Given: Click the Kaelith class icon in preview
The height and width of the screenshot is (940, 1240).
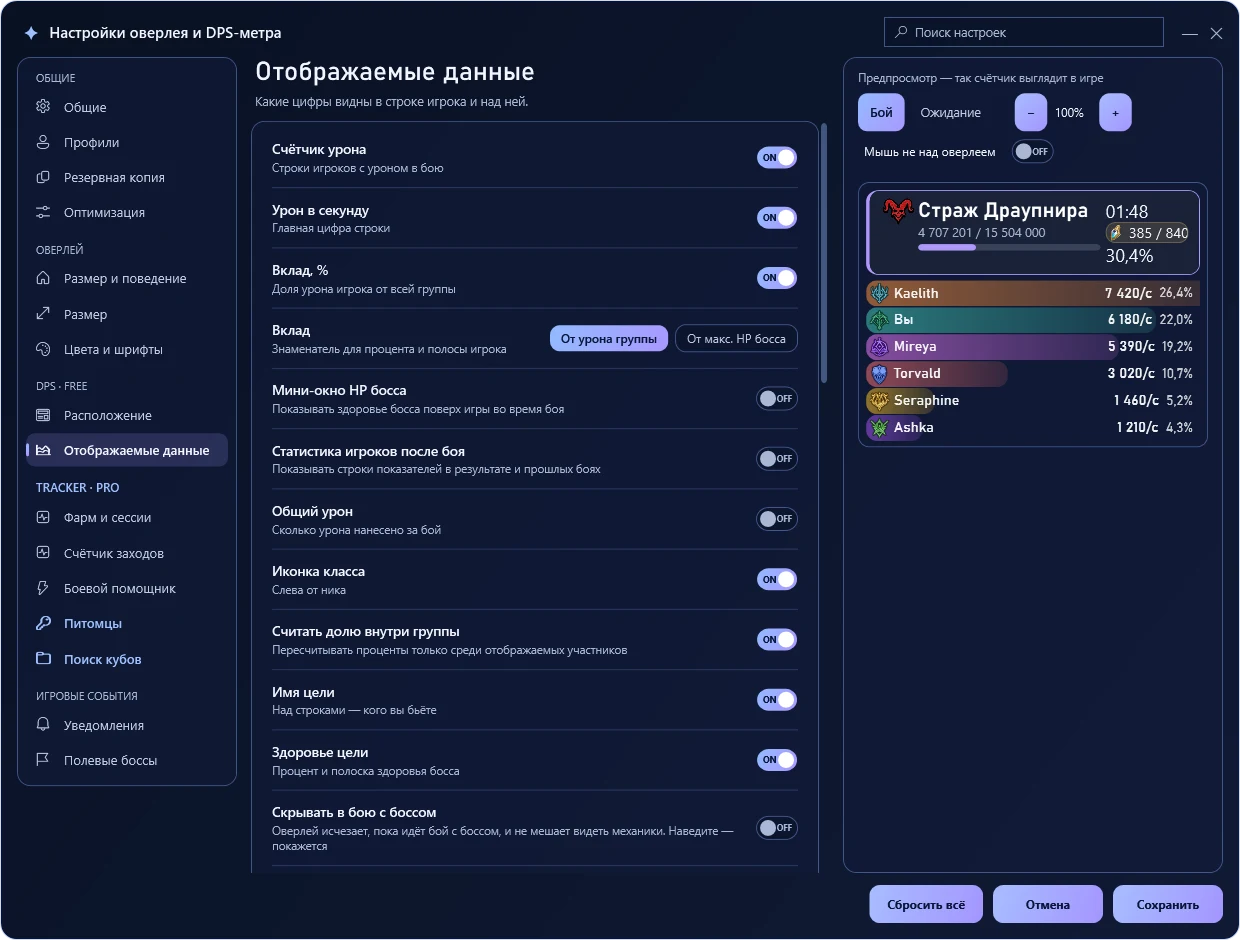Looking at the screenshot, I should click(x=879, y=293).
